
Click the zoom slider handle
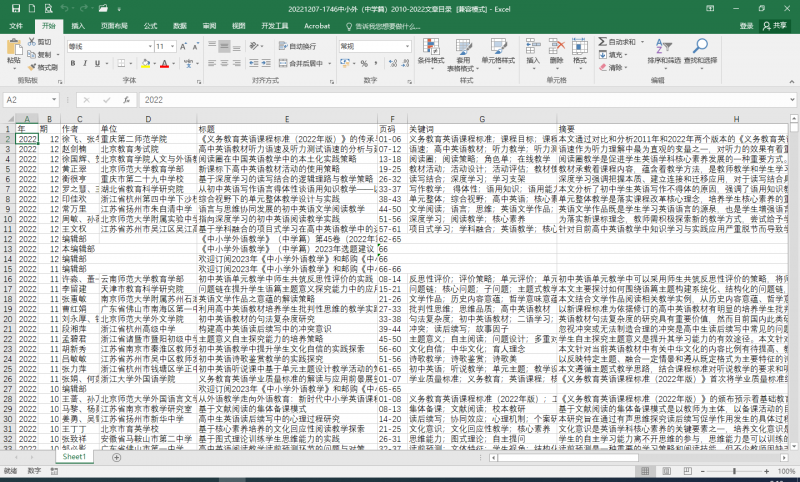click(x=734, y=471)
